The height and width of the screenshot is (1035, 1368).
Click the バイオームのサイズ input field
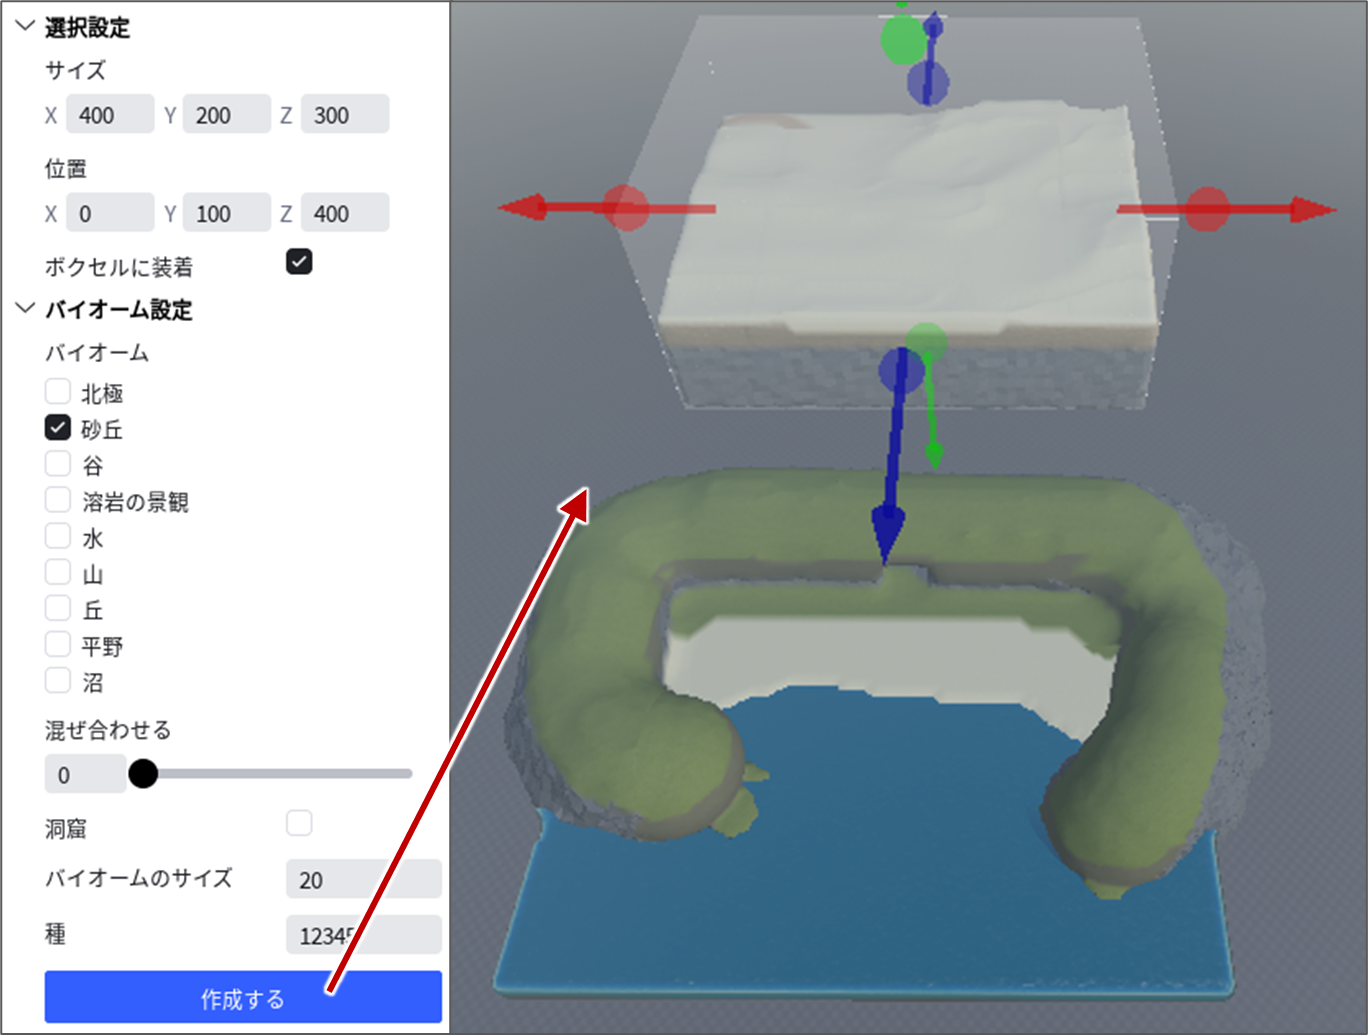(364, 879)
